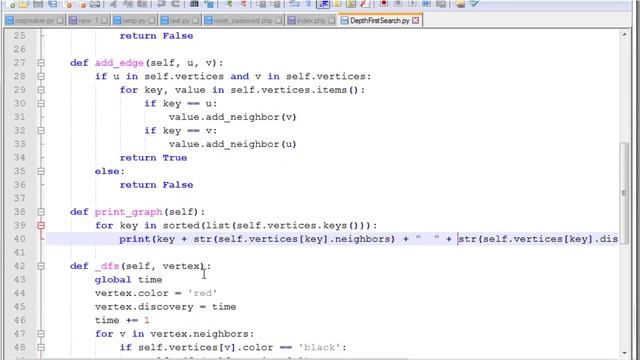Switch to the test.py tab
The image size is (640, 360).
(180, 20)
